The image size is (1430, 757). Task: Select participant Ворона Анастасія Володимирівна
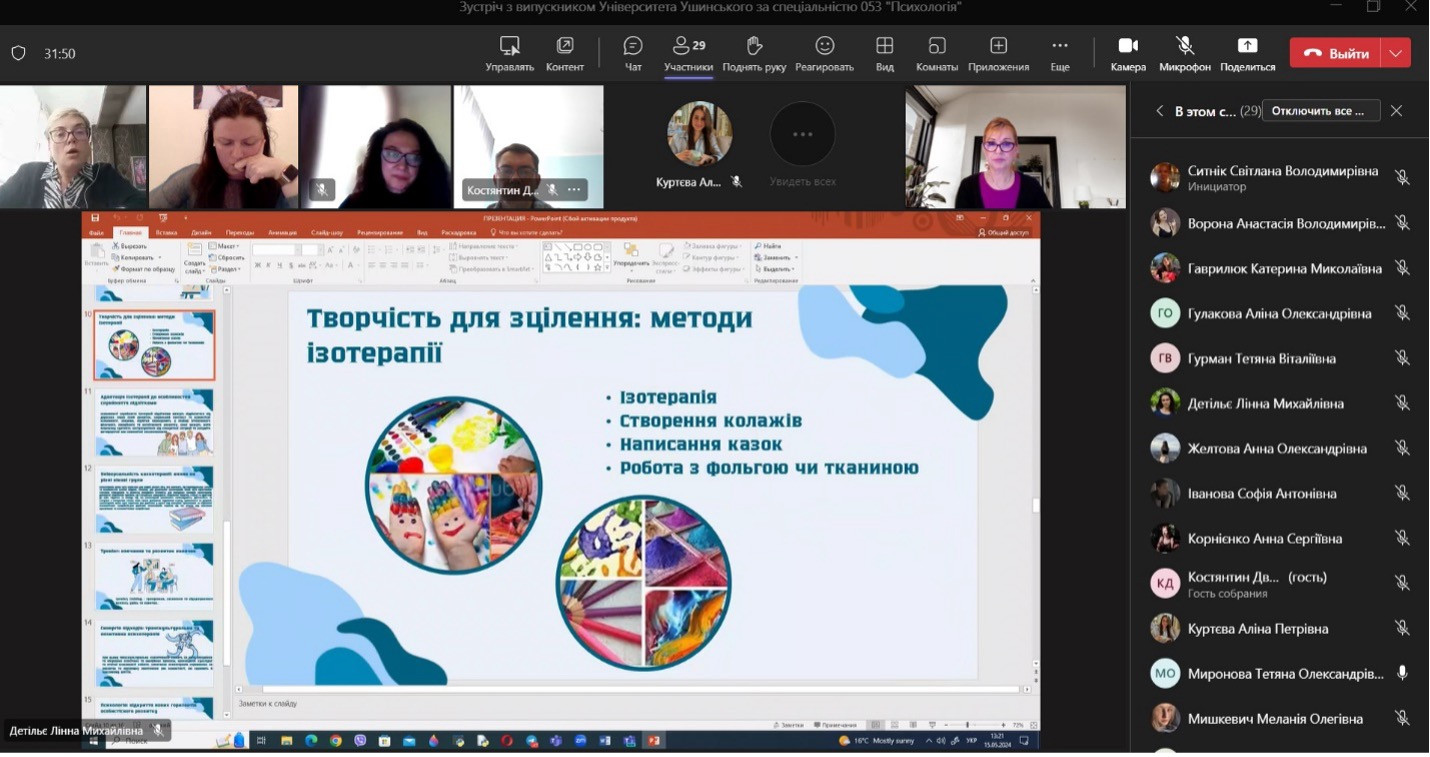[1280, 223]
